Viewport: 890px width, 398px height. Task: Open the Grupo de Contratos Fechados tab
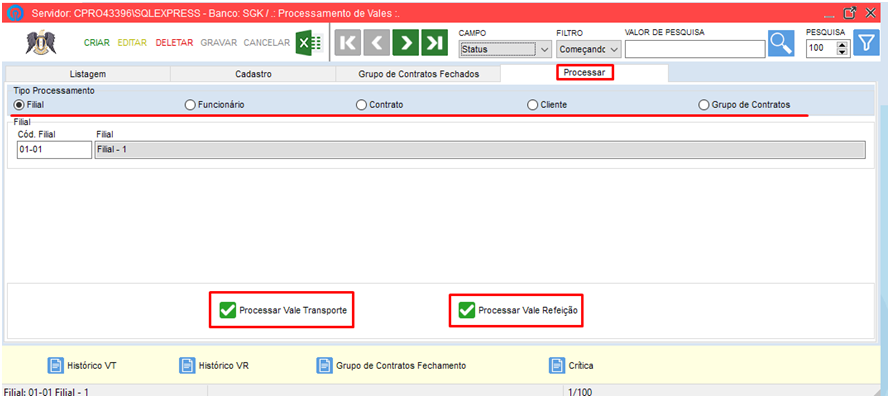coord(418,74)
